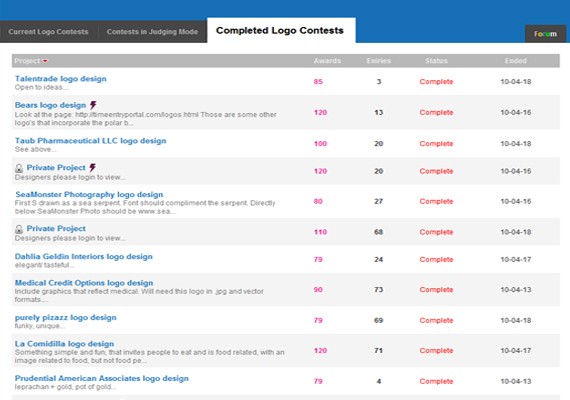570x400 pixels.
Task: Click Complete status for Talentrade row
Action: click(x=436, y=81)
